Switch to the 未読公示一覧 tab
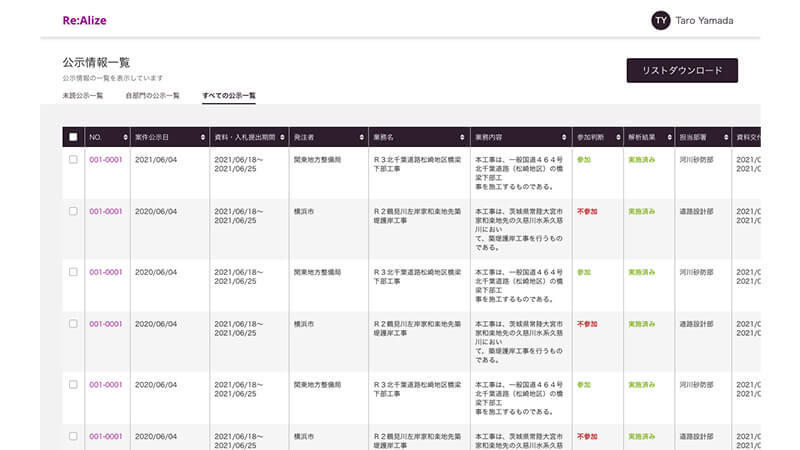 coord(83,95)
